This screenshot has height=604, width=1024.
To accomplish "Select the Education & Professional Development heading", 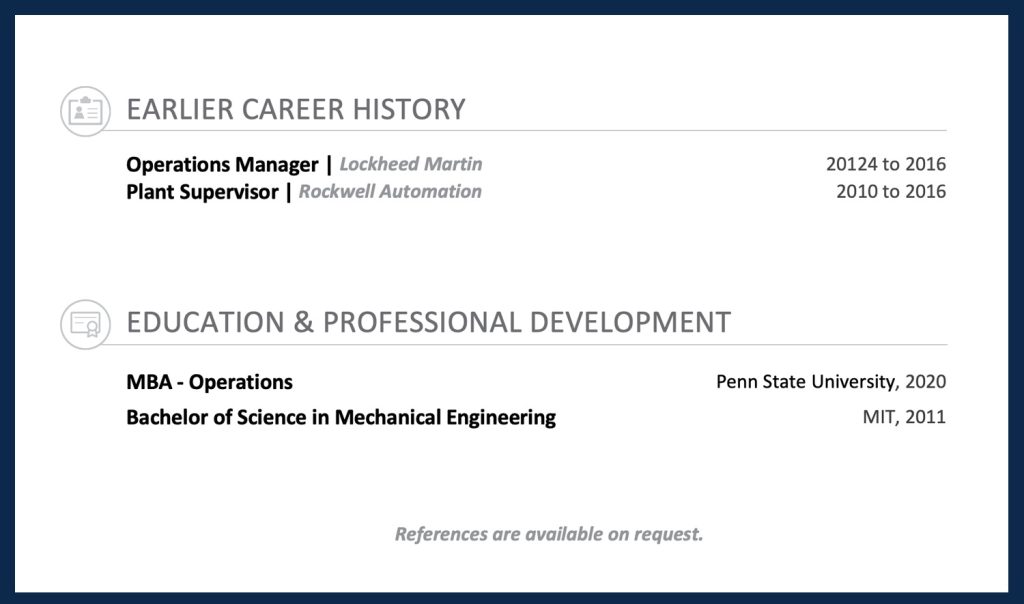I will click(x=428, y=323).
